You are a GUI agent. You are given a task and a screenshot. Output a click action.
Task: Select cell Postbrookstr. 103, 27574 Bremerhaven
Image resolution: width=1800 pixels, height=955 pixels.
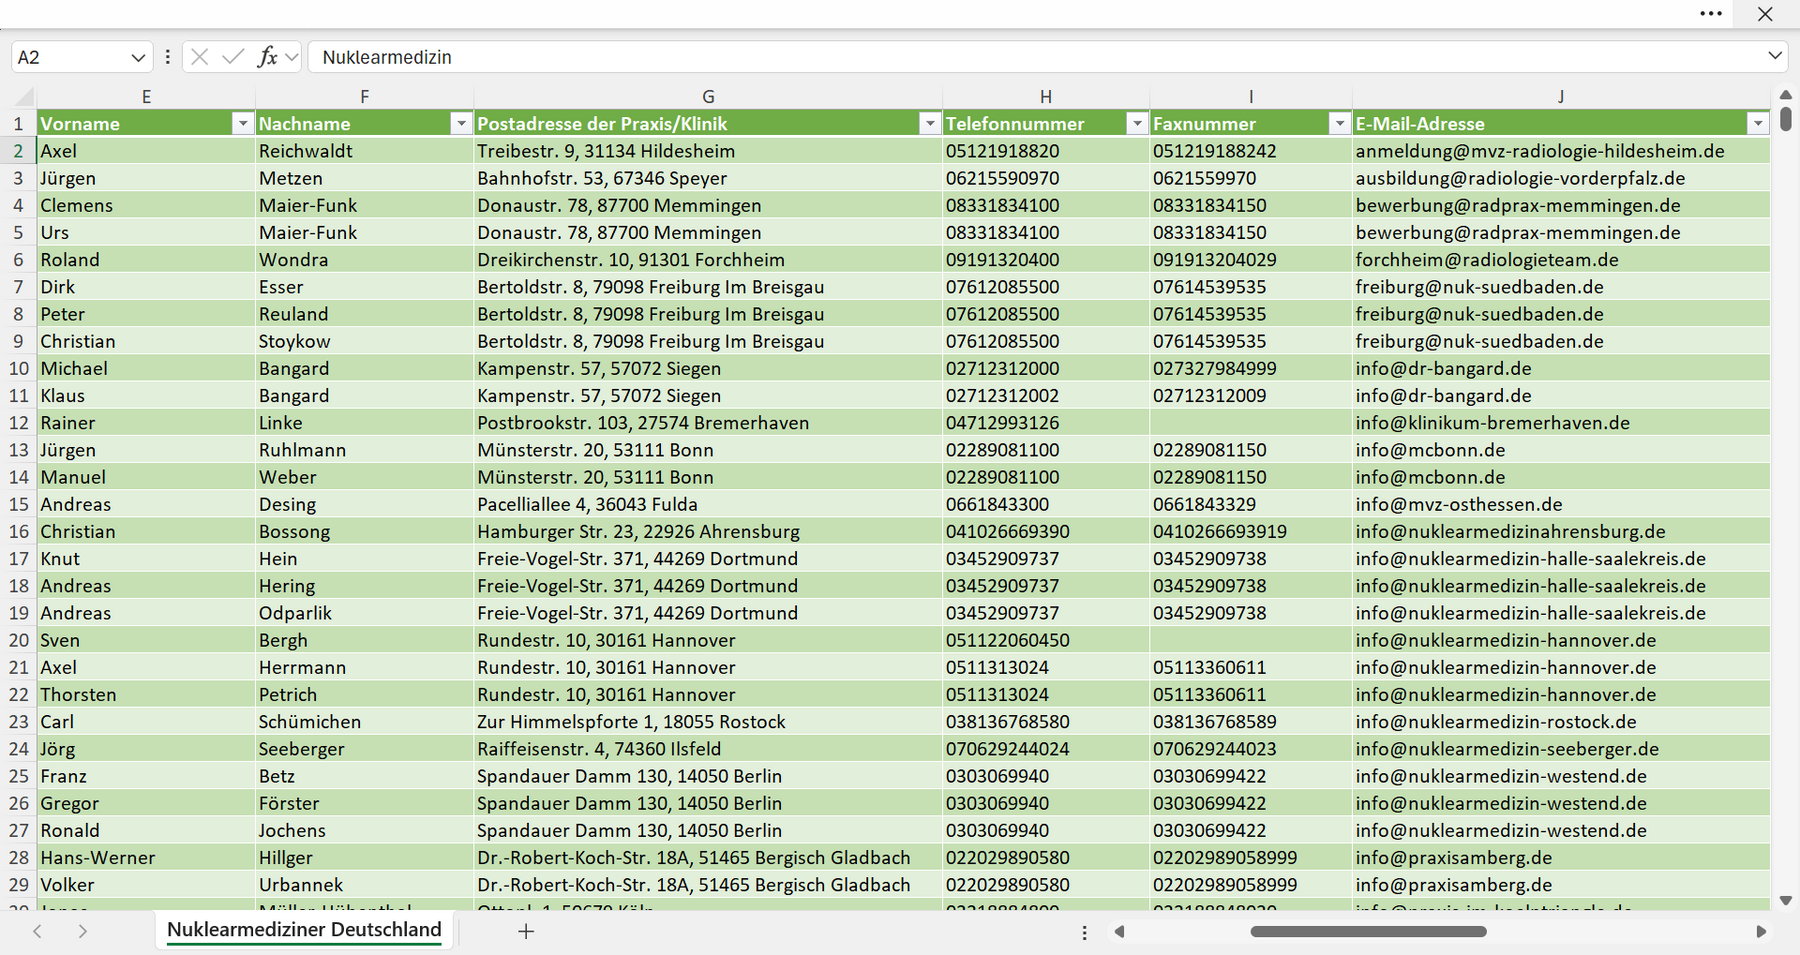point(708,422)
